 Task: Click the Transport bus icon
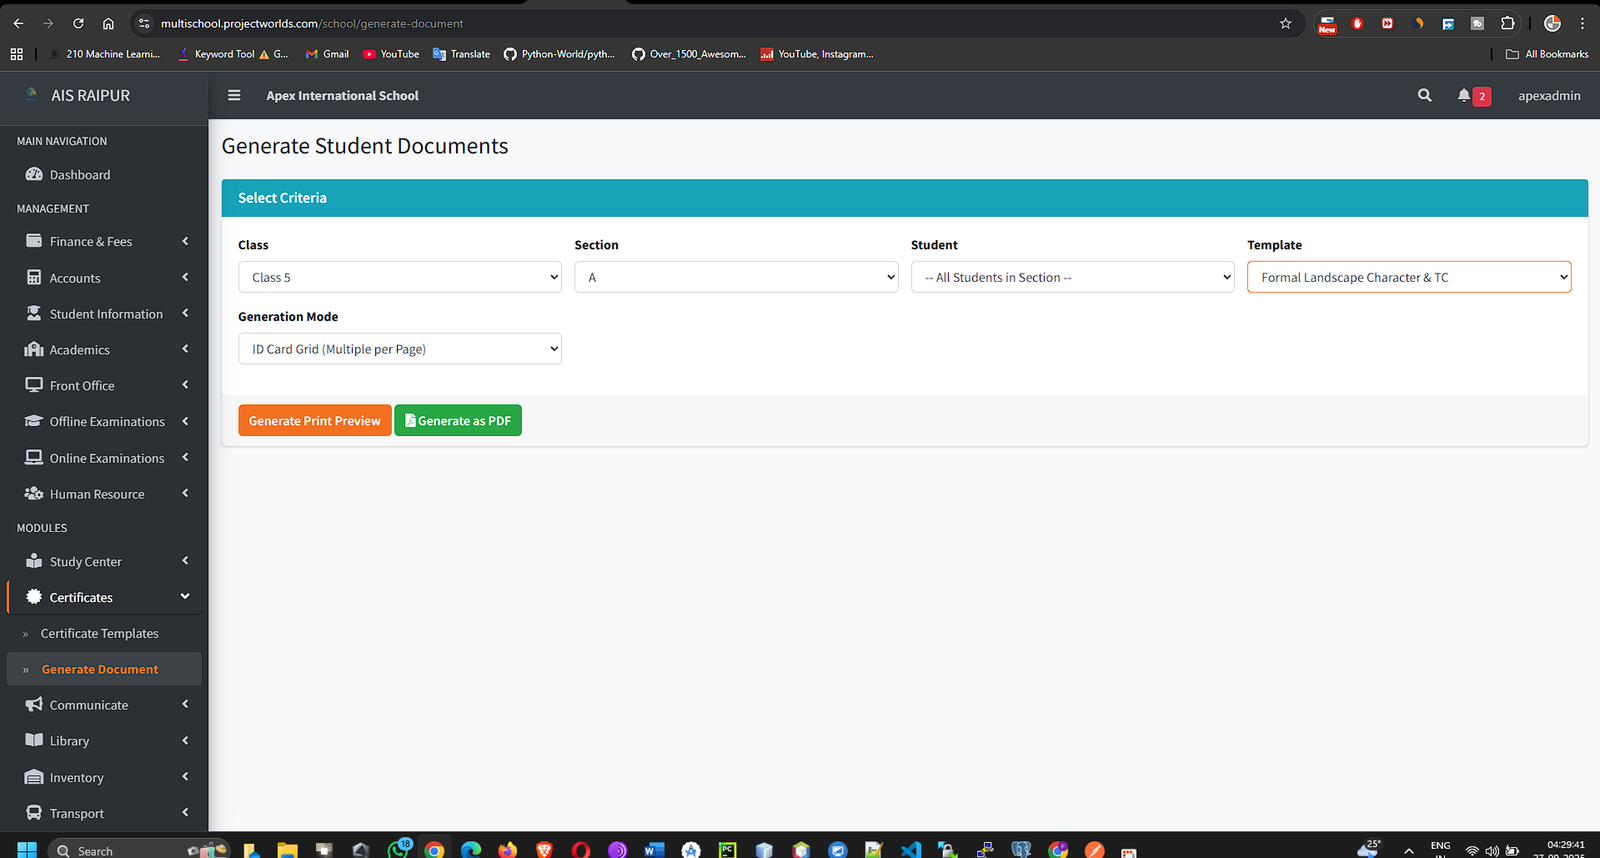[x=34, y=813]
